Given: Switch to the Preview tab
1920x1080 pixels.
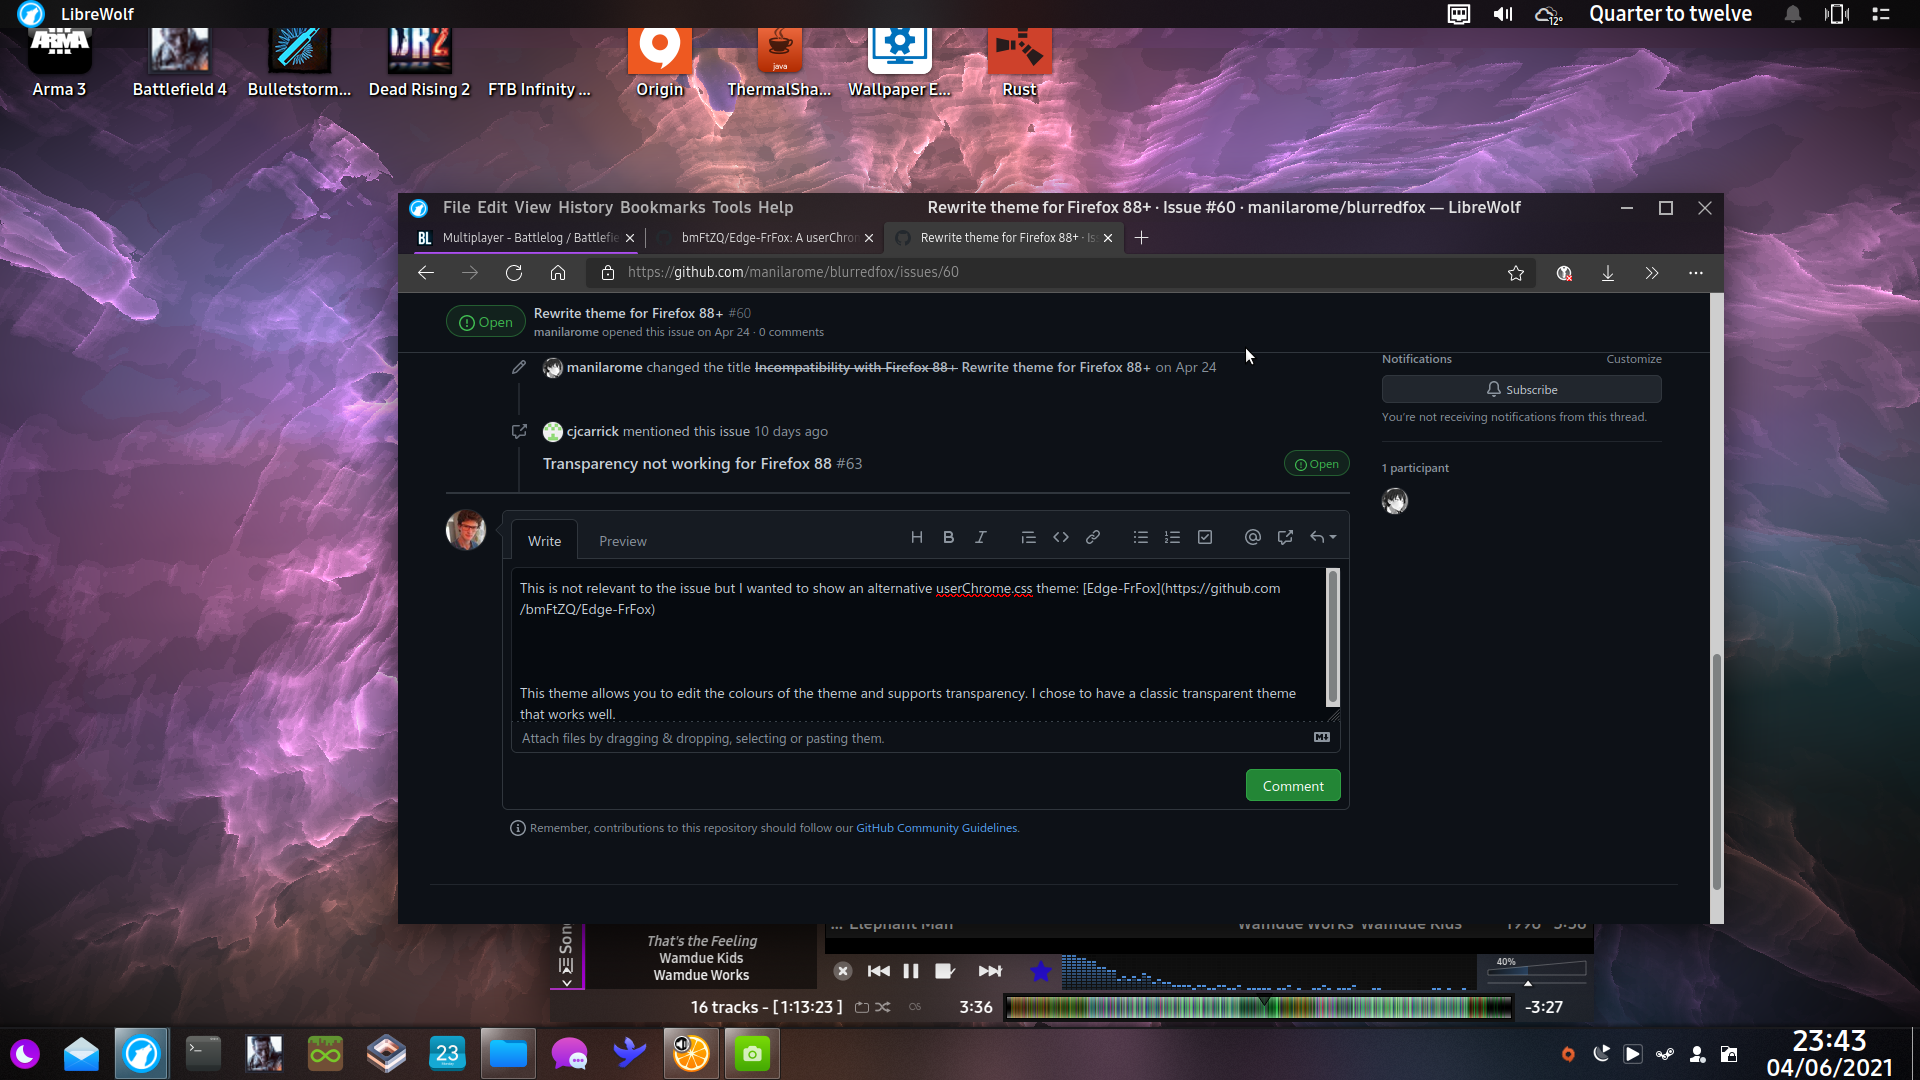Looking at the screenshot, I should pyautogui.click(x=623, y=541).
